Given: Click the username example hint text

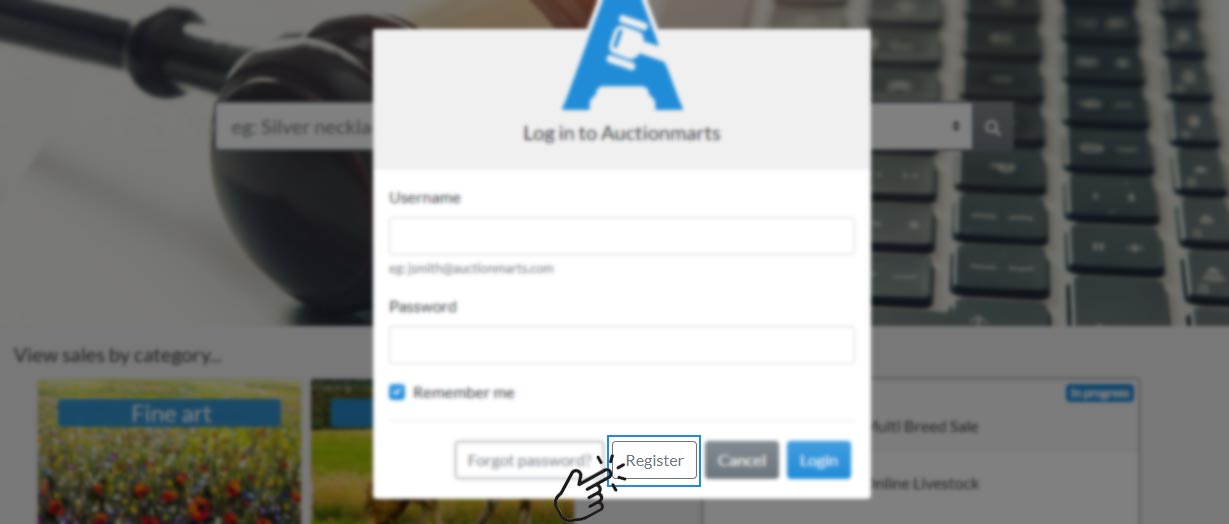Looking at the screenshot, I should [x=471, y=269].
